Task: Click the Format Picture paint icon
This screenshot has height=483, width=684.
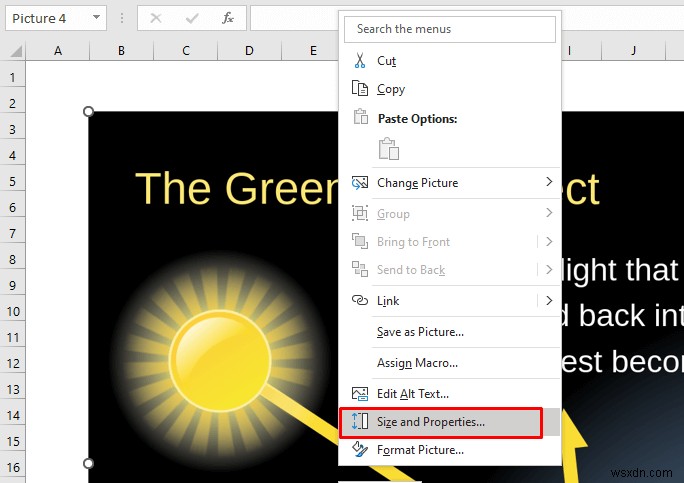Action: point(360,449)
